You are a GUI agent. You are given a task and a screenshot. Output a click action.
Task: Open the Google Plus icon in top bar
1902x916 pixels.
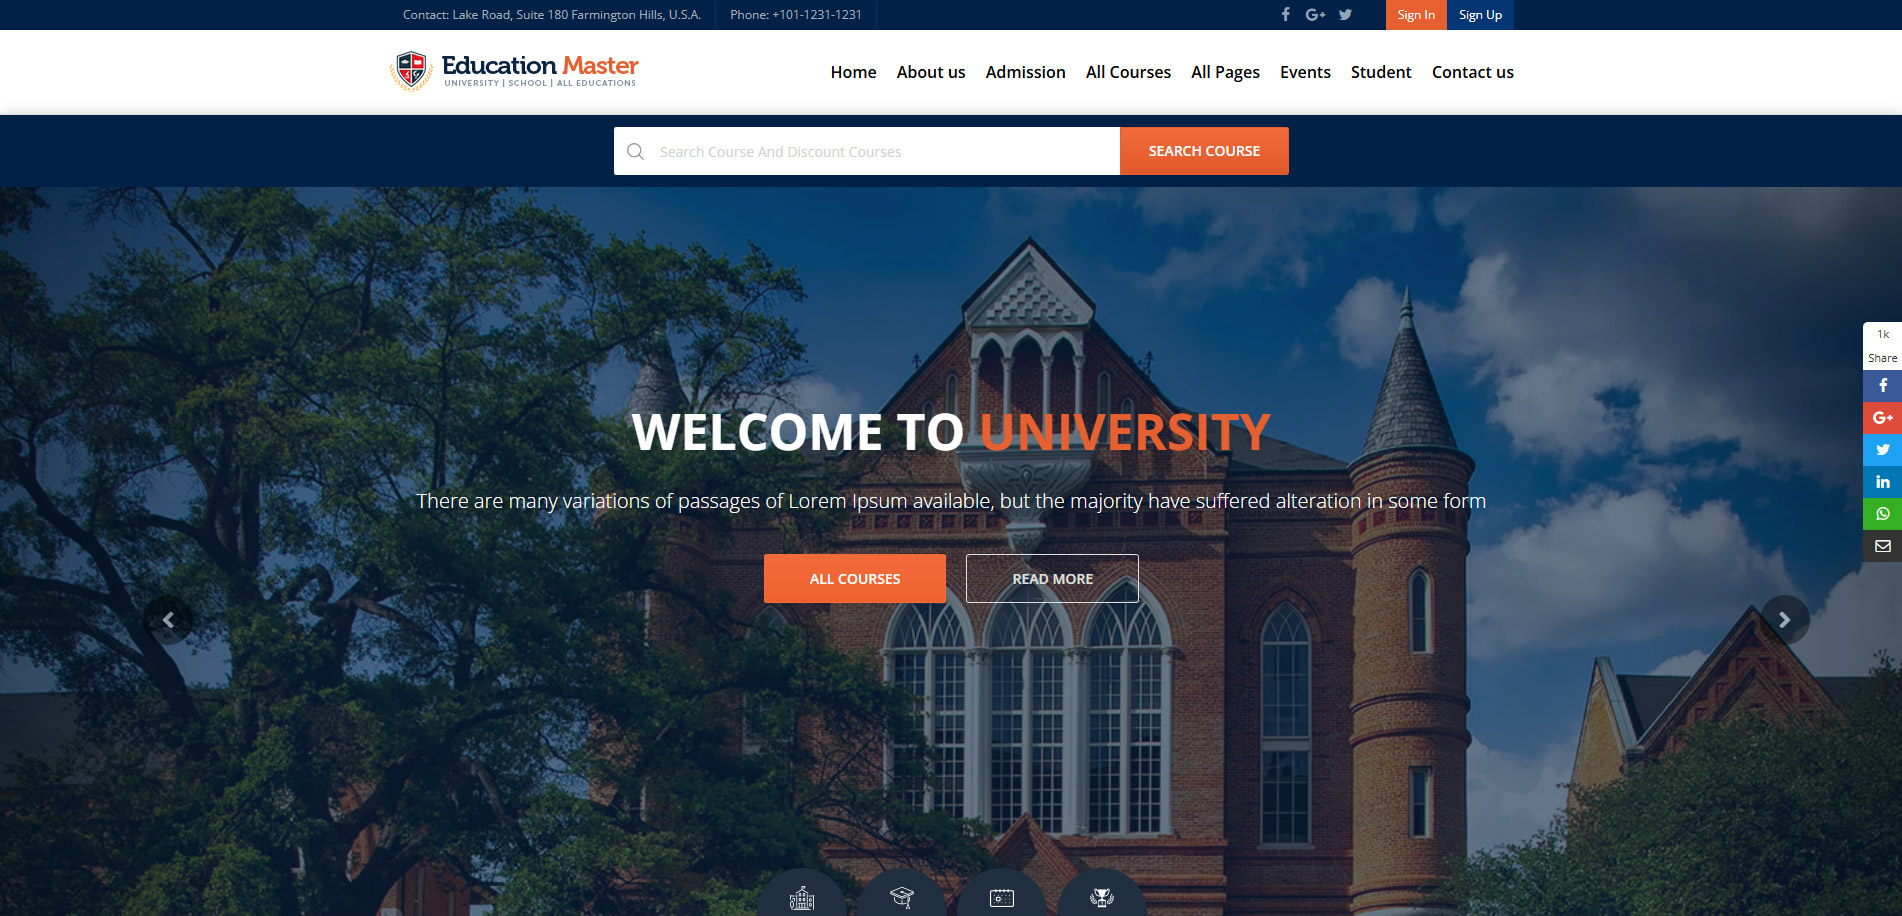(1315, 14)
